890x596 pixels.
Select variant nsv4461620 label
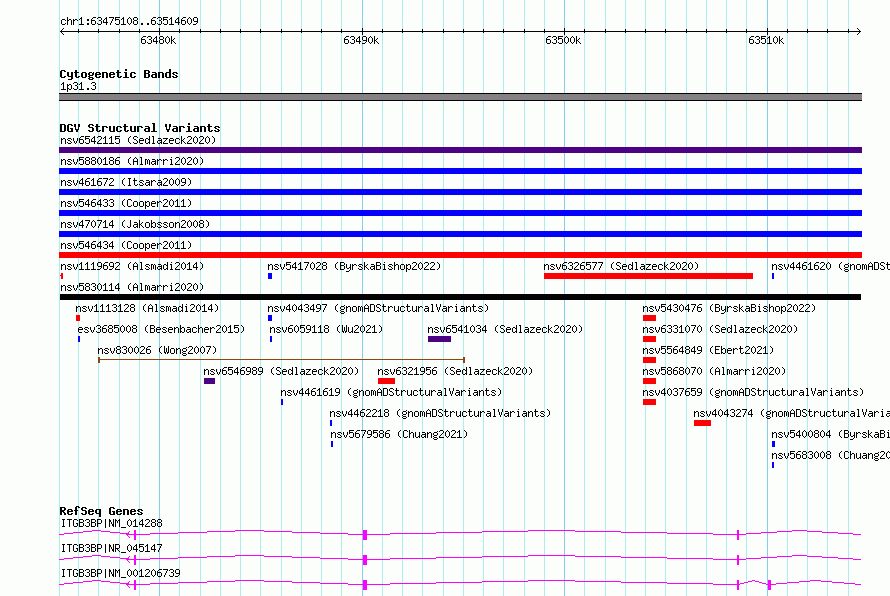[830, 266]
